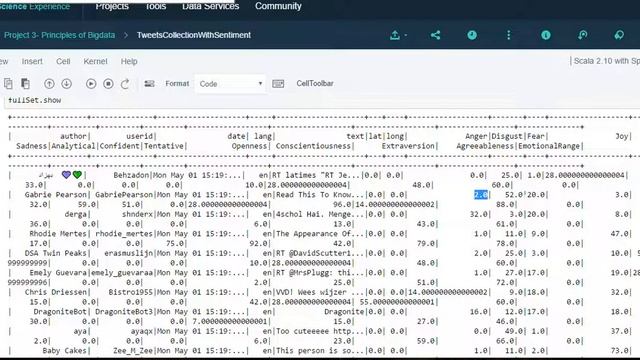Click the paste cells icon
The image size is (640, 360).
[25, 83]
